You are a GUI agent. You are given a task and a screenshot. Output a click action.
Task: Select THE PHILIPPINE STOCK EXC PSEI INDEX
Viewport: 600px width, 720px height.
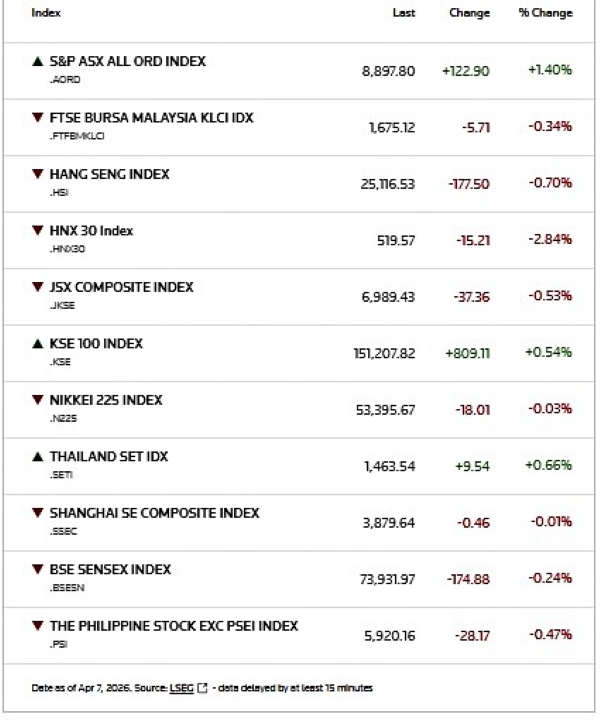174,626
